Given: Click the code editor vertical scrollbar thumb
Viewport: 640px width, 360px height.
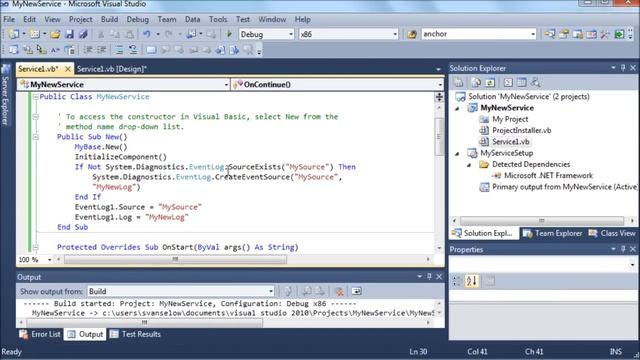Looking at the screenshot, I should coord(439,137).
